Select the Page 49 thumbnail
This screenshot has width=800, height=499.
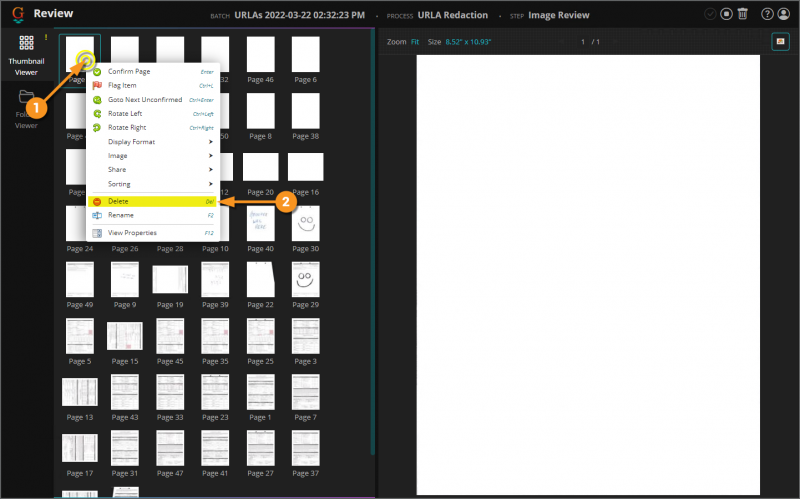click(x=80, y=279)
